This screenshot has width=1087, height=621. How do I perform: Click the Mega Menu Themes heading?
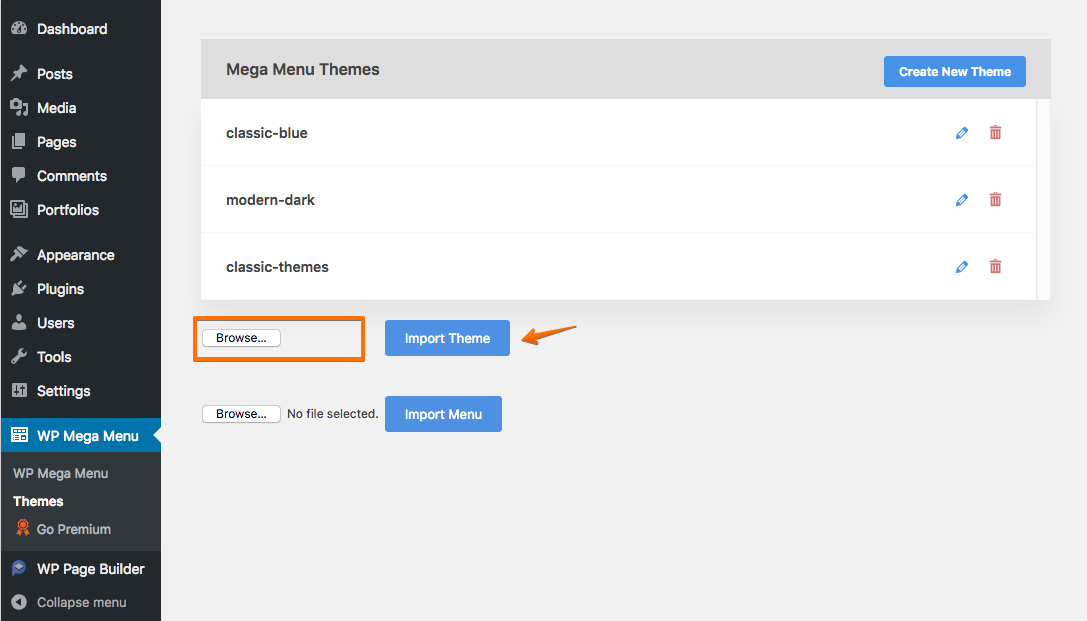[x=303, y=69]
